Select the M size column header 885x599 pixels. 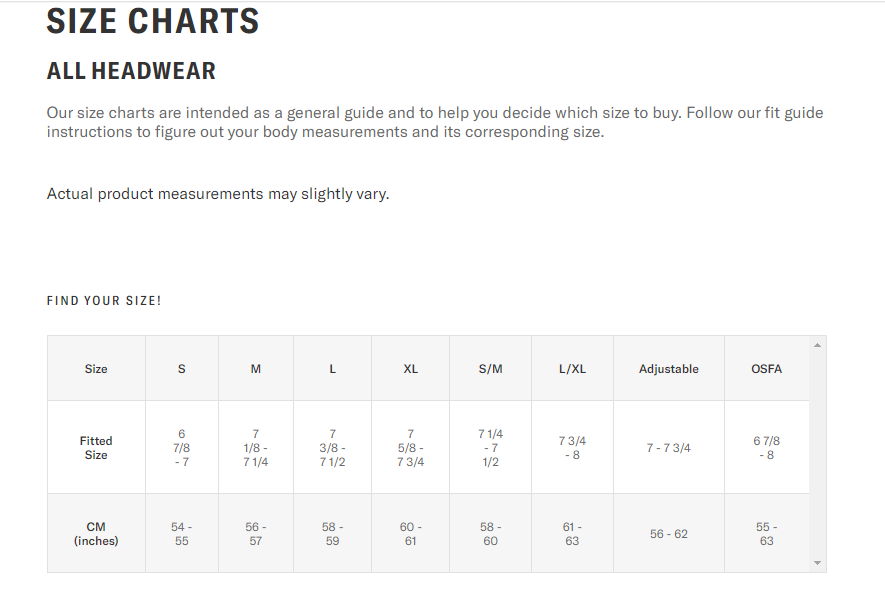pos(256,369)
